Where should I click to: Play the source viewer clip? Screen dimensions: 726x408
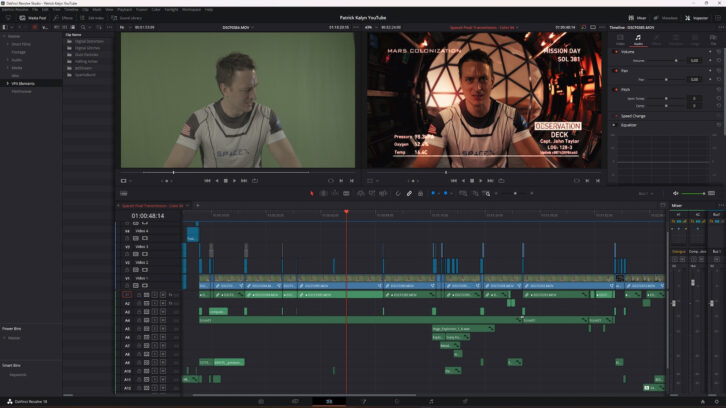tap(235, 181)
